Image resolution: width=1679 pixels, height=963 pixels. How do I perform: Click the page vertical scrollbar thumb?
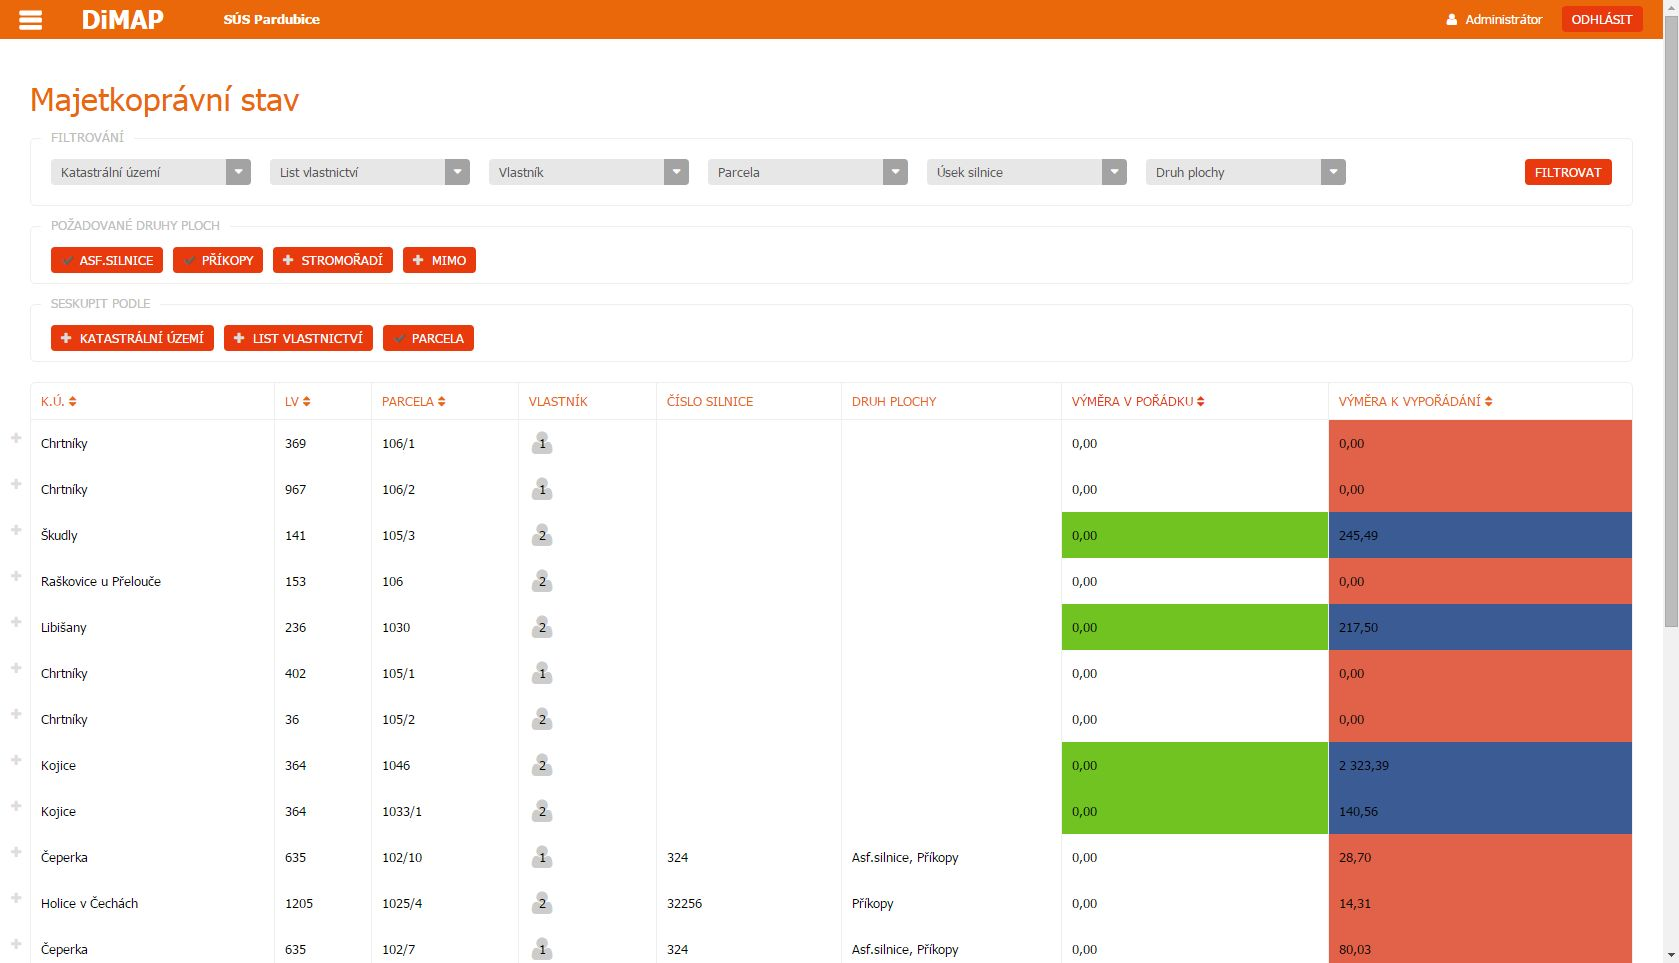[1671, 322]
